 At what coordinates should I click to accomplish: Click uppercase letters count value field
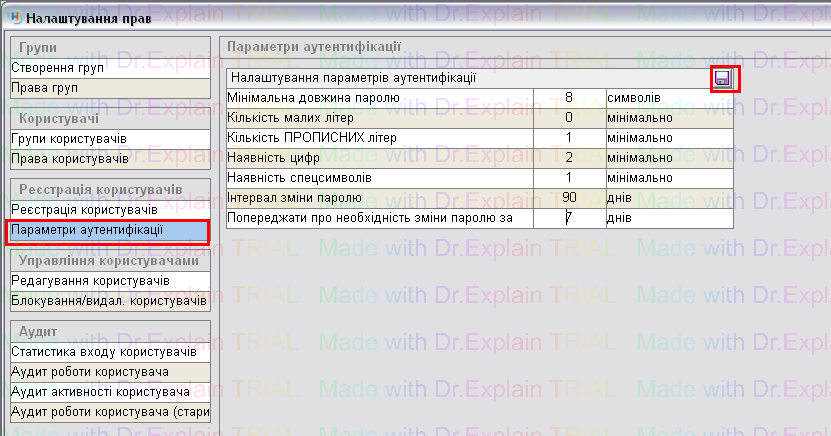[x=568, y=138]
